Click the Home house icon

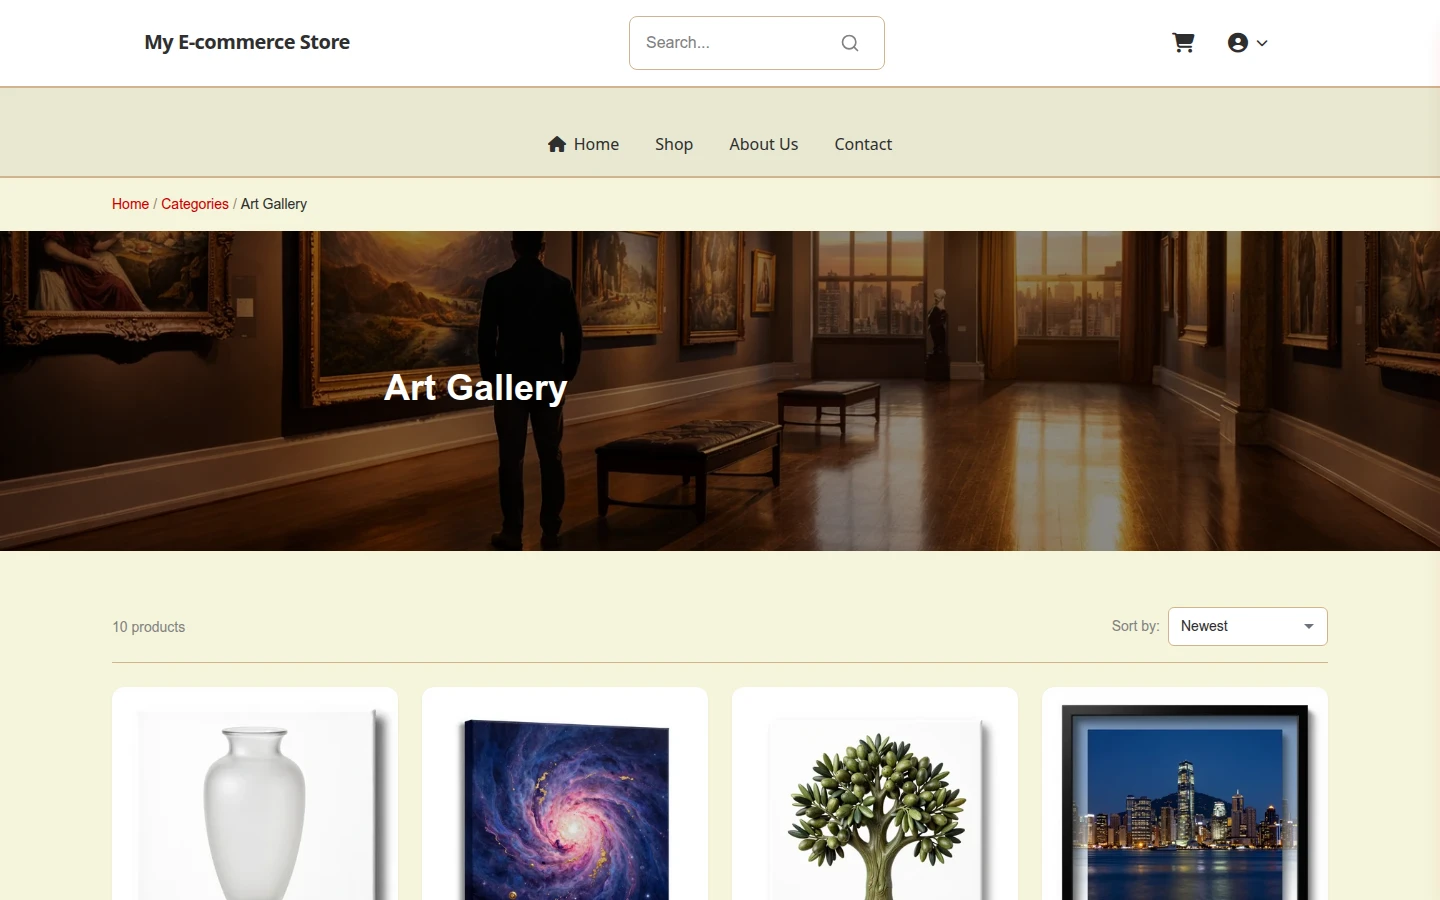pyautogui.click(x=557, y=144)
